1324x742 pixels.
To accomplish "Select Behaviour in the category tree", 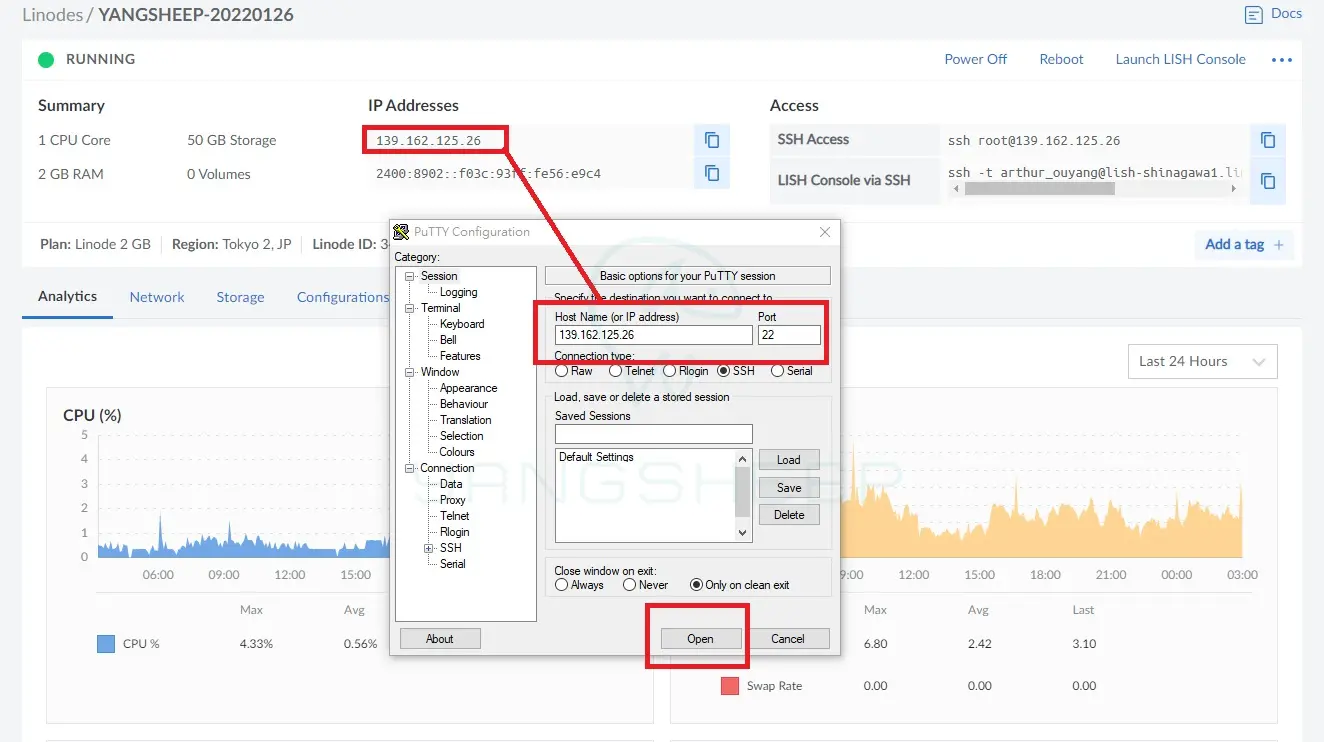I will coord(464,404).
